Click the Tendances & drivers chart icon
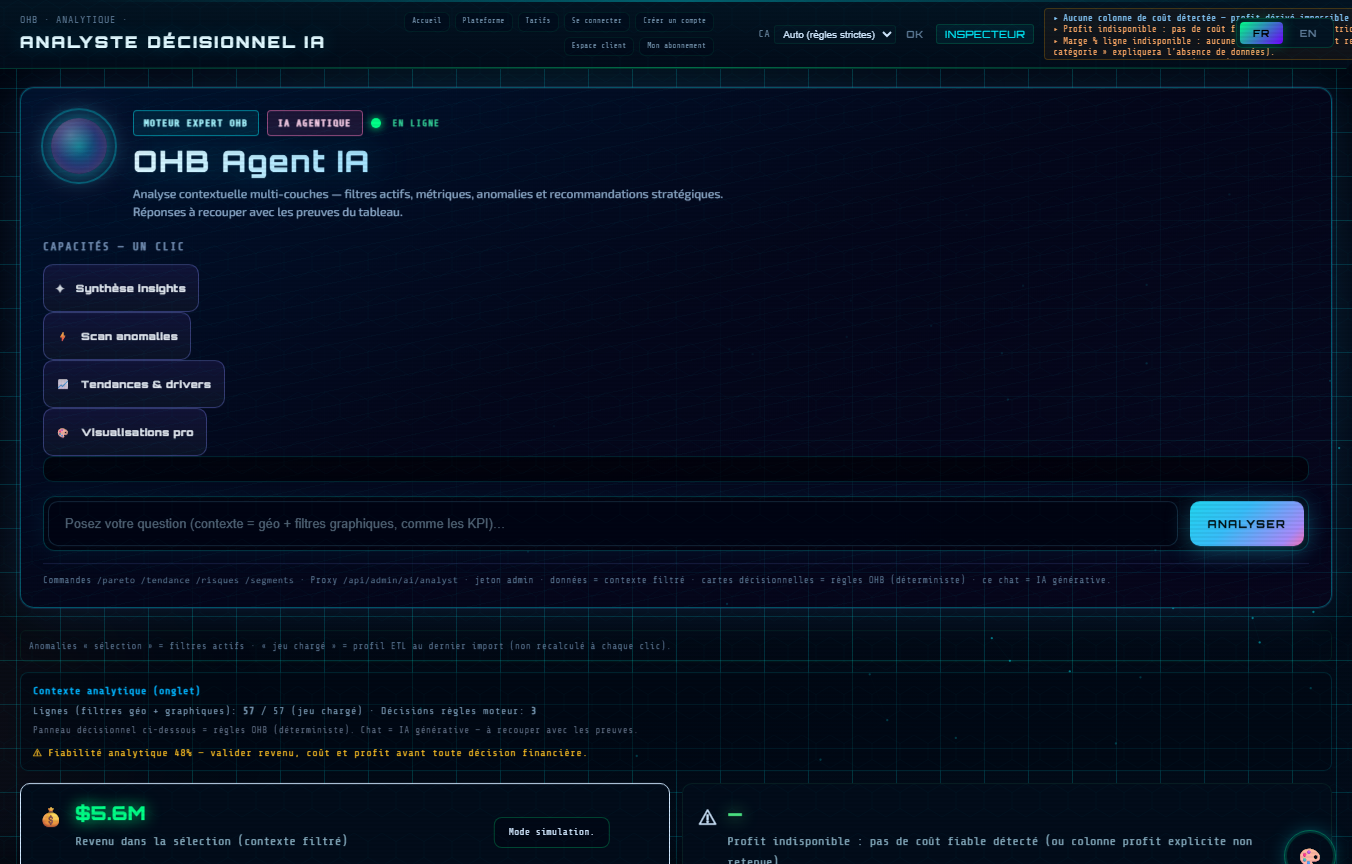Image resolution: width=1352 pixels, height=864 pixels. [x=63, y=384]
